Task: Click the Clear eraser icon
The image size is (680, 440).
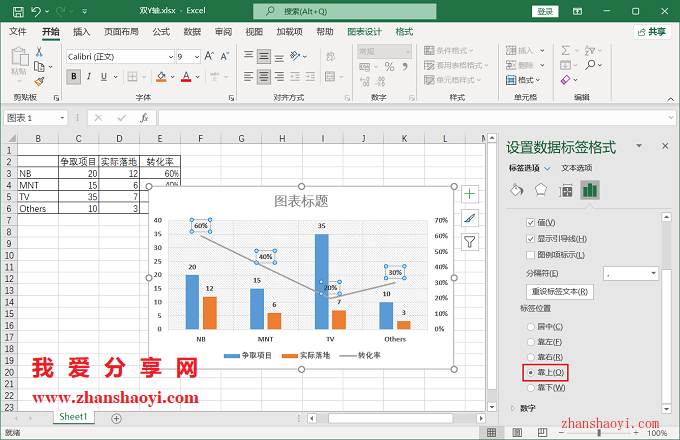Action: click(x=566, y=80)
